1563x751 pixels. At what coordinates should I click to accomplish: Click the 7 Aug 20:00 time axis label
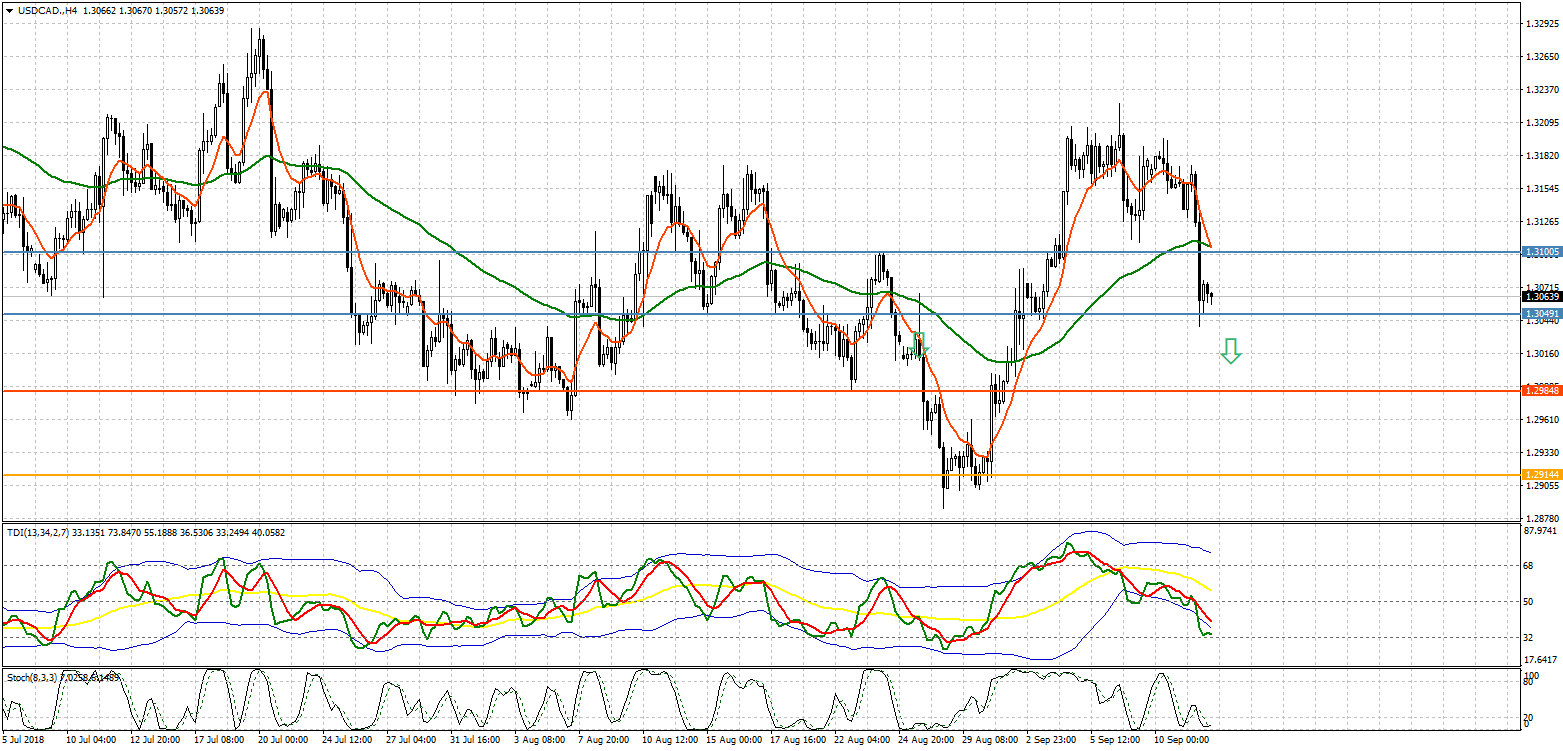click(x=602, y=741)
